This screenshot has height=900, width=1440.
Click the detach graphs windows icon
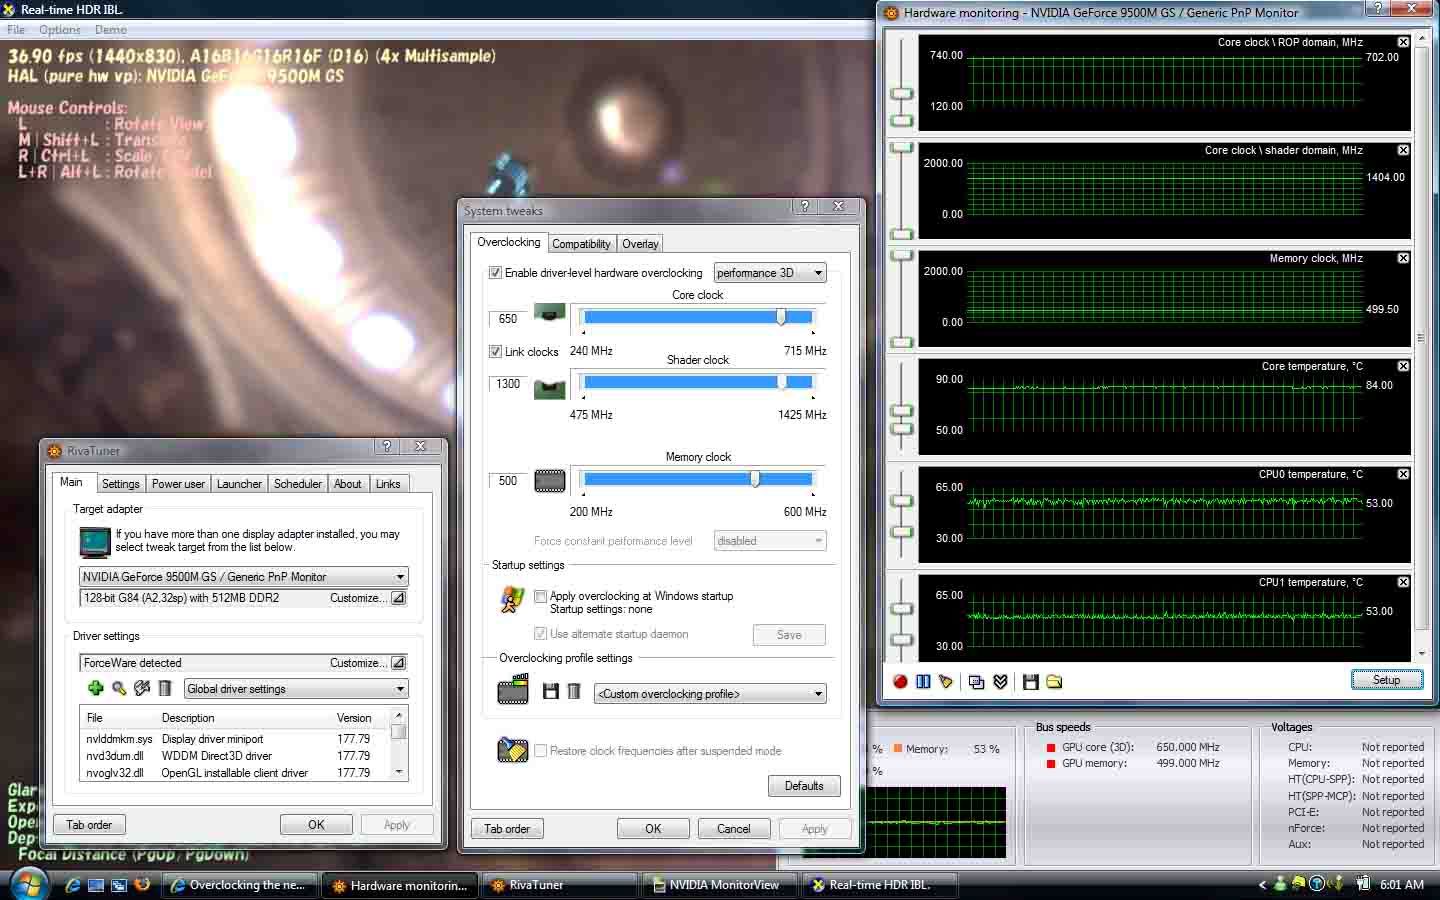[x=977, y=681]
